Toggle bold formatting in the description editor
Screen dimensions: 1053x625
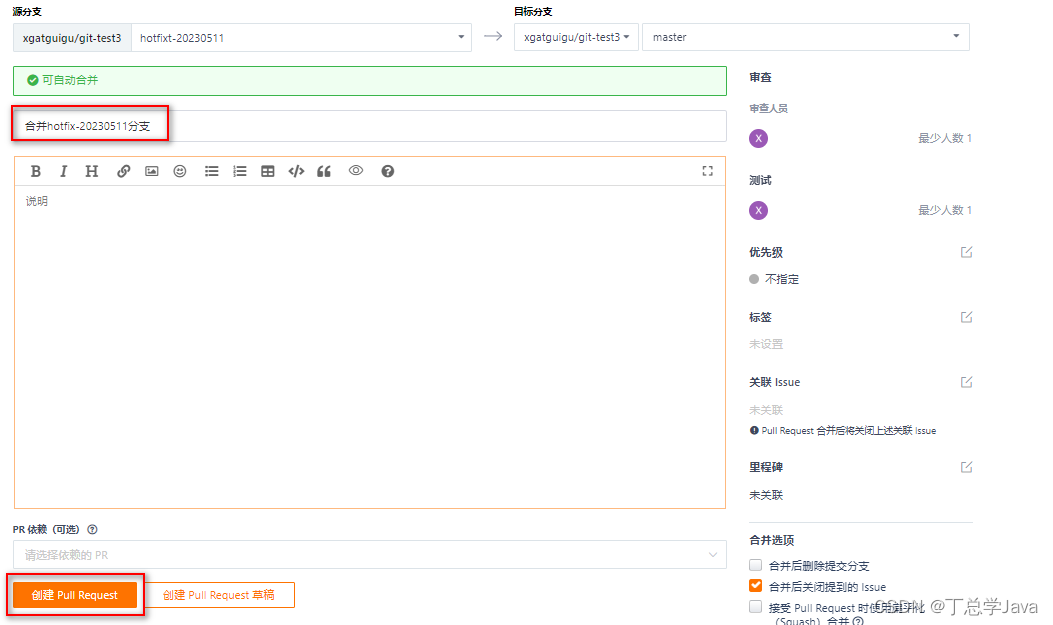pos(36,170)
